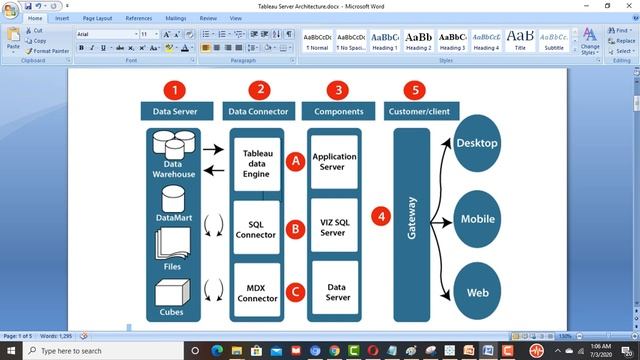Redo action in Quick Access Toolbar
640x360 pixels.
[54, 6]
